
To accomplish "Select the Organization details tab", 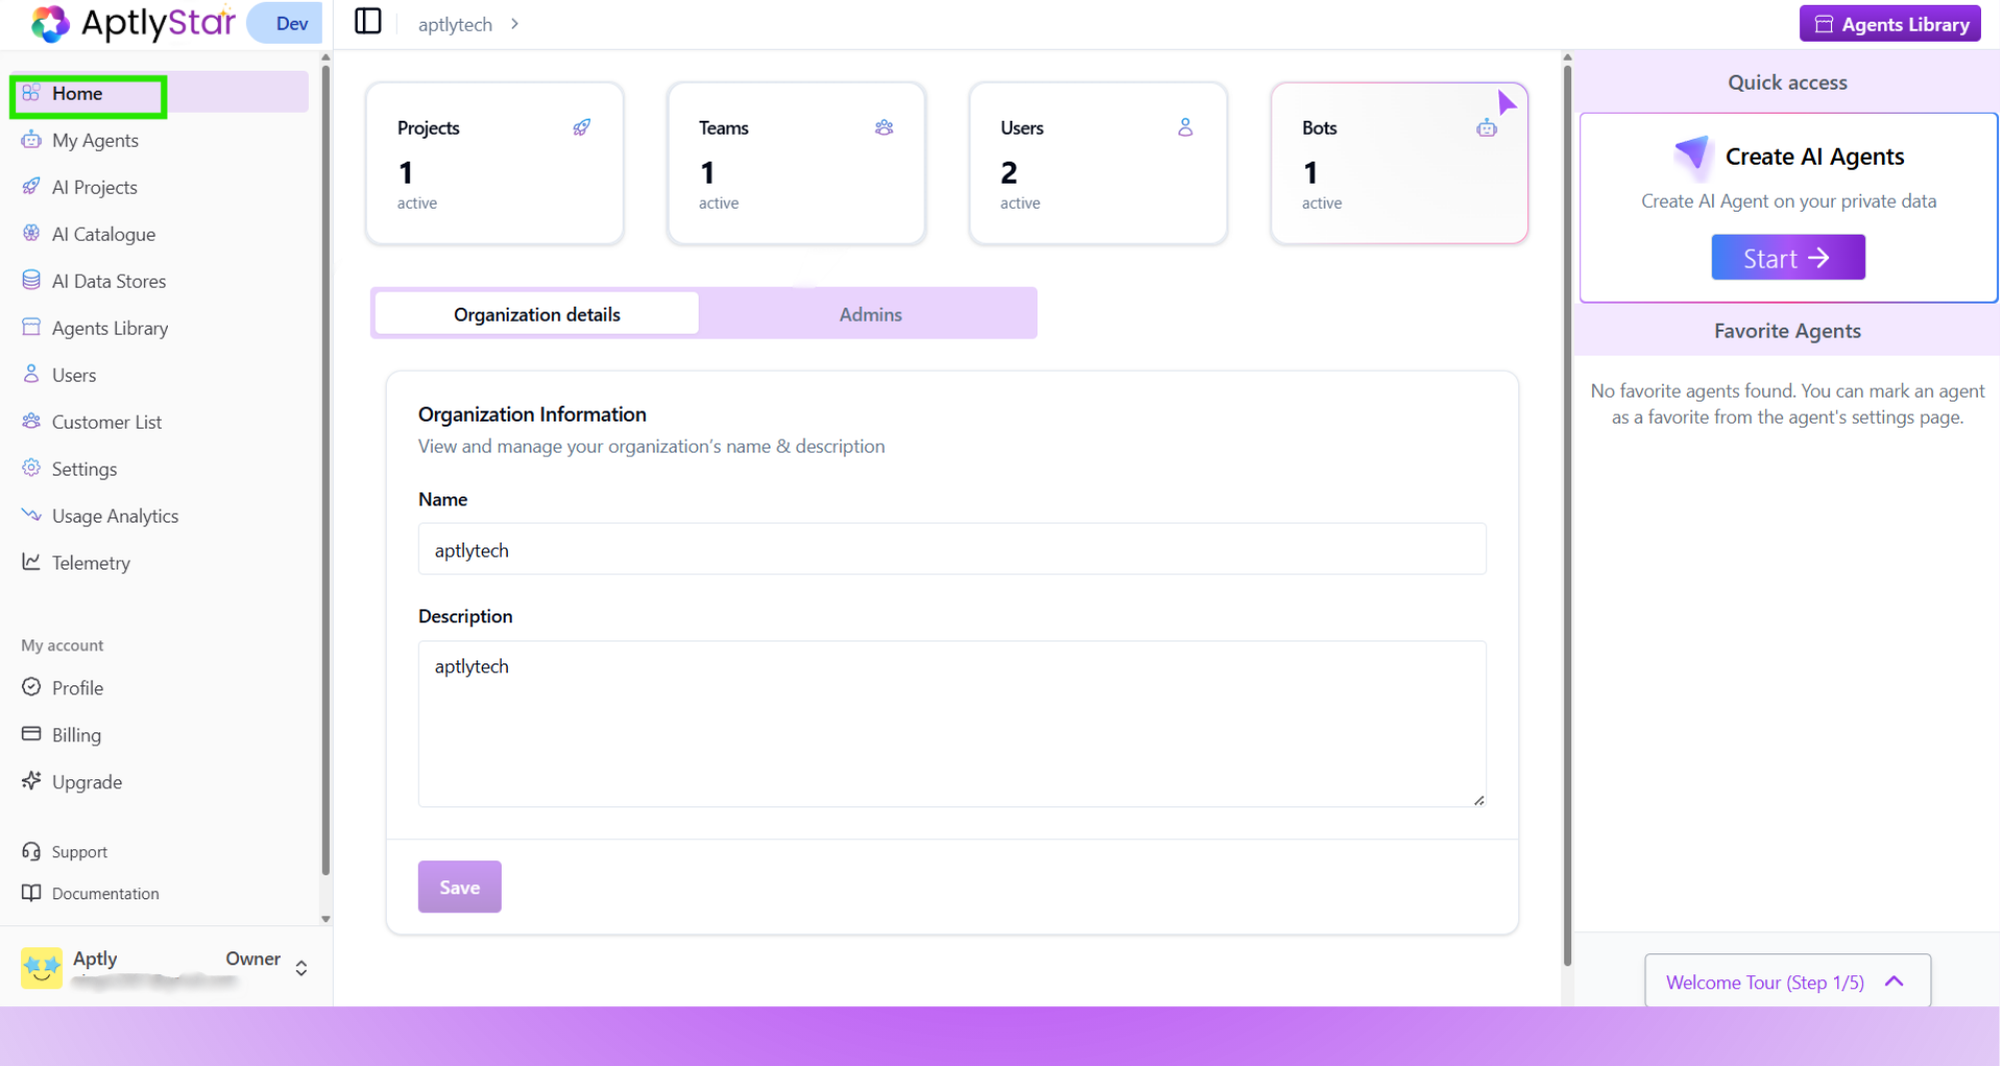I will pyautogui.click(x=536, y=313).
